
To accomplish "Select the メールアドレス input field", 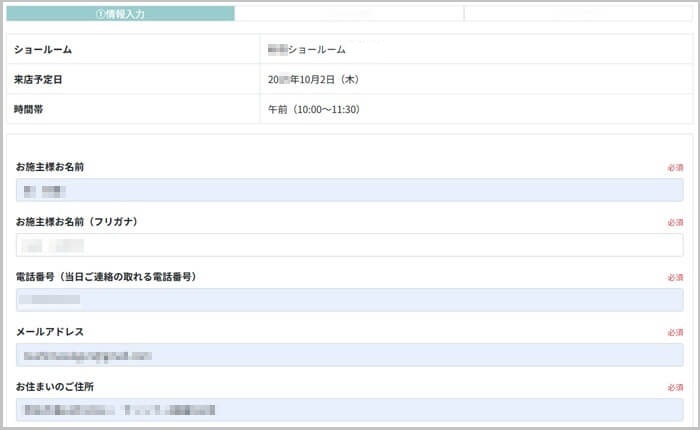I will pos(349,355).
